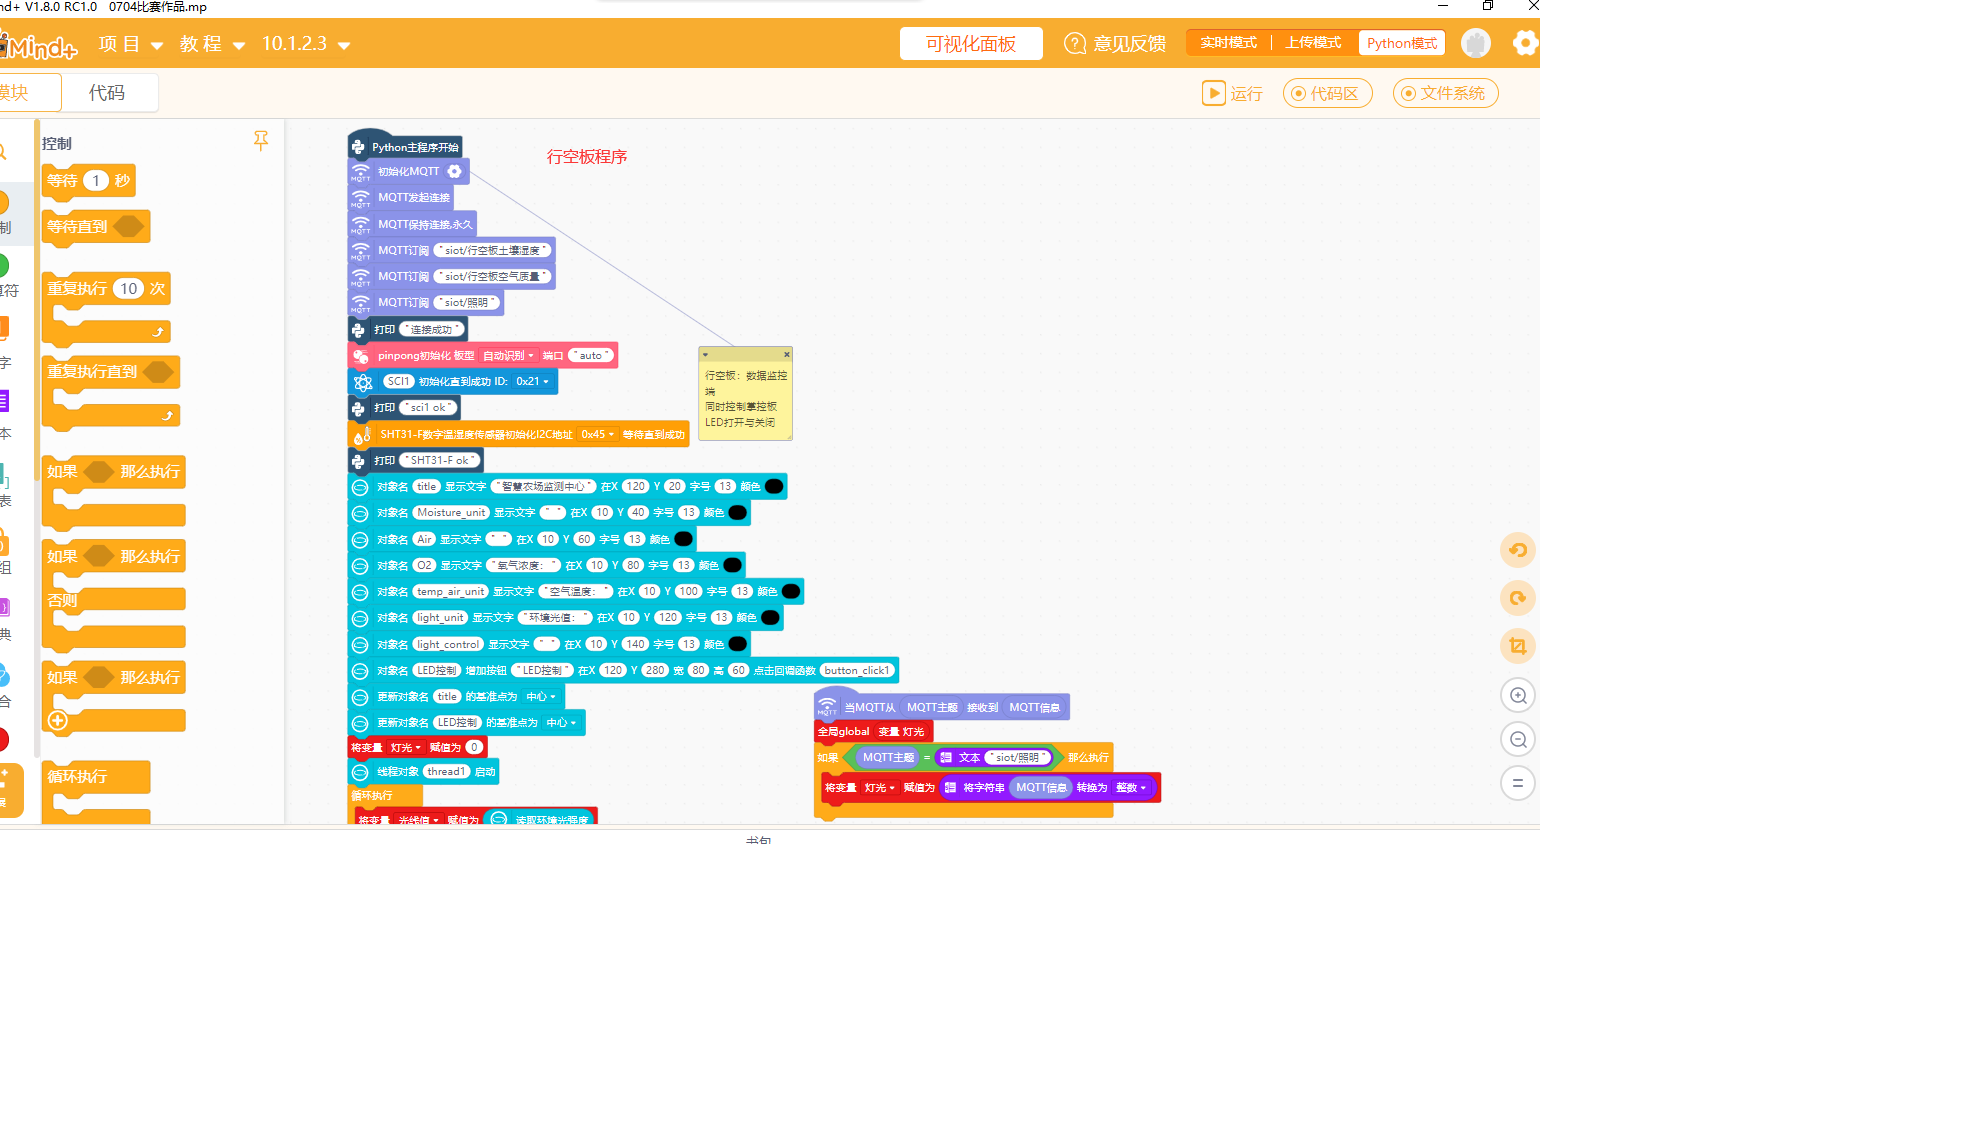
Task: Open the 灯光 dropdown next to 赋值为 0
Action: click(x=406, y=748)
